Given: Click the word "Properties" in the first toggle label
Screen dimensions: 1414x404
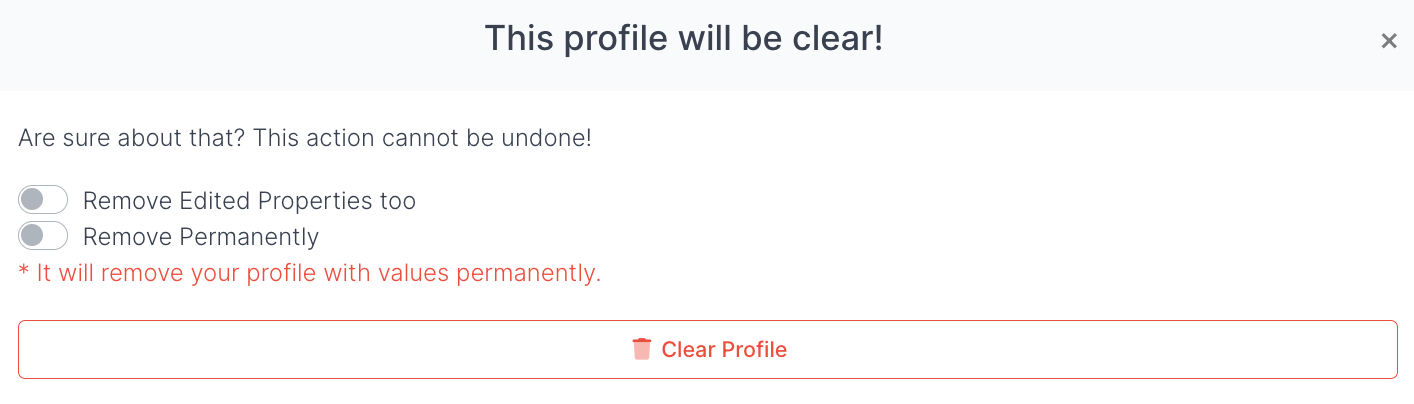Looking at the screenshot, I should [x=316, y=201].
